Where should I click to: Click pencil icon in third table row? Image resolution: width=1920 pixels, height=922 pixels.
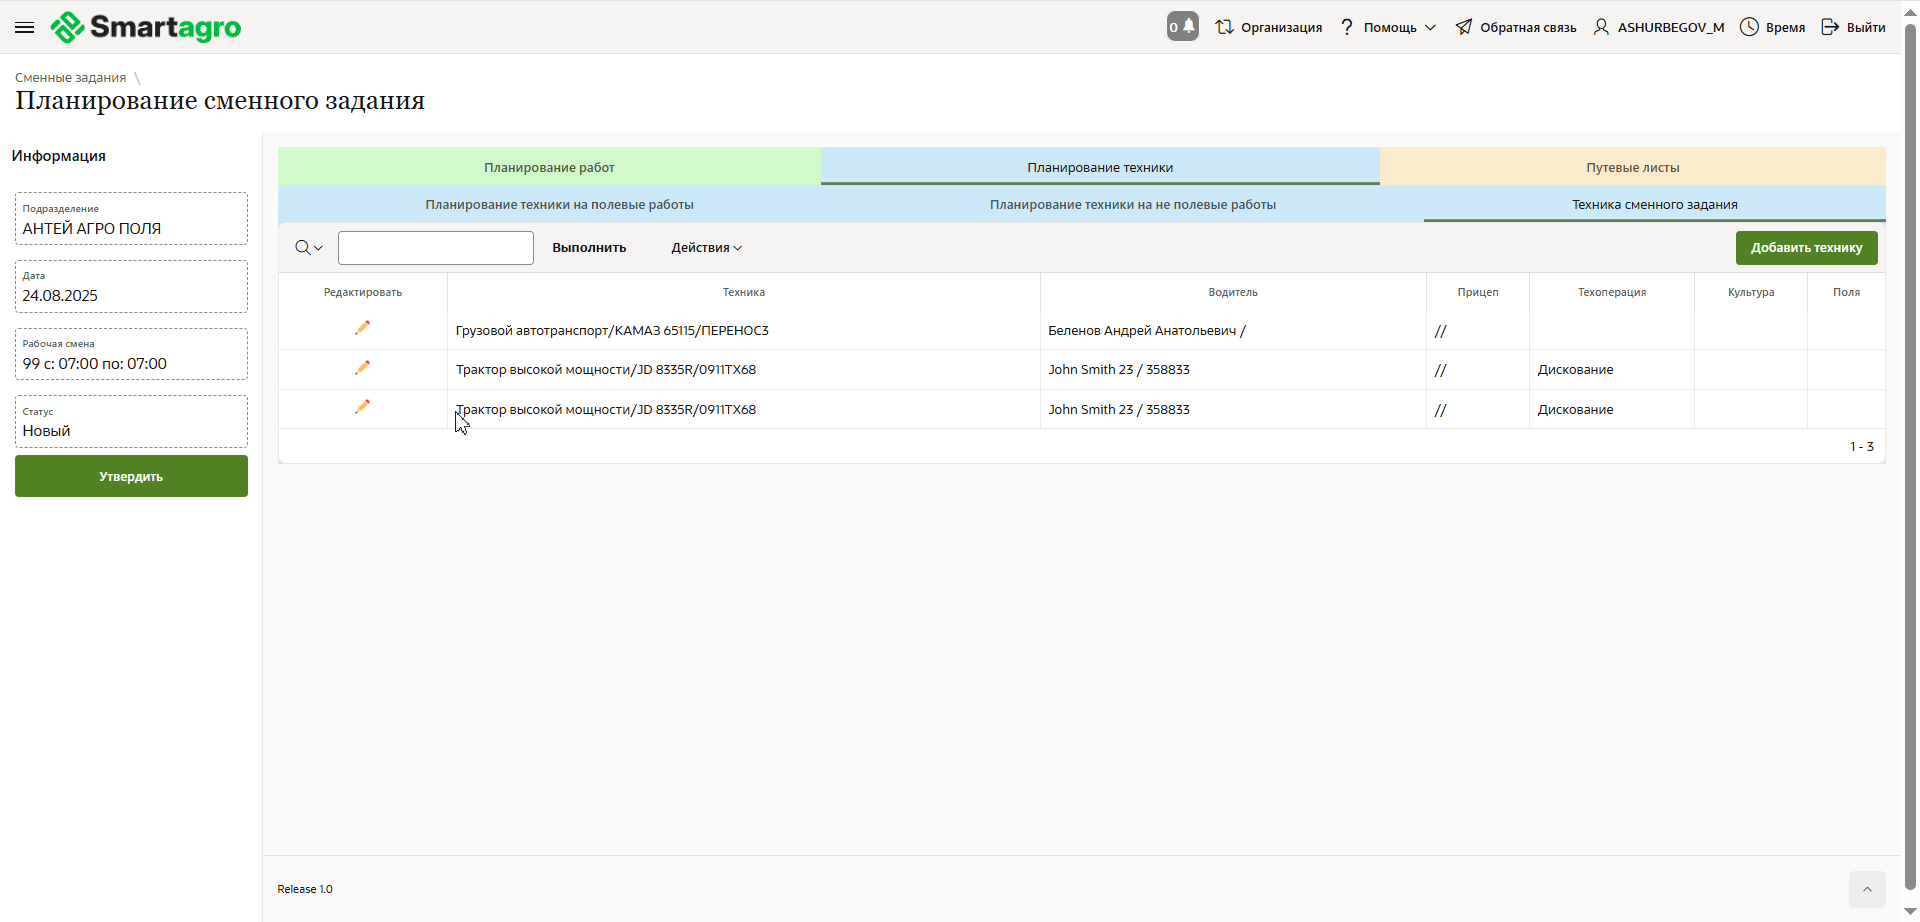click(x=362, y=407)
